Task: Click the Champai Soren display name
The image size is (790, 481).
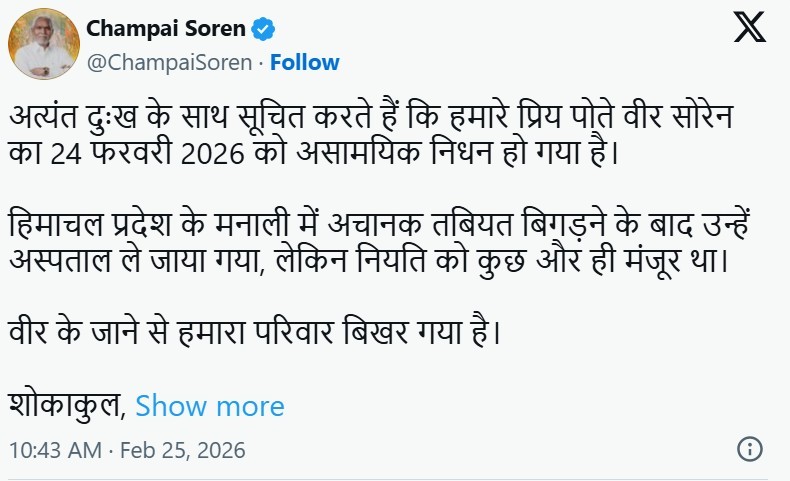Action: coord(167,28)
